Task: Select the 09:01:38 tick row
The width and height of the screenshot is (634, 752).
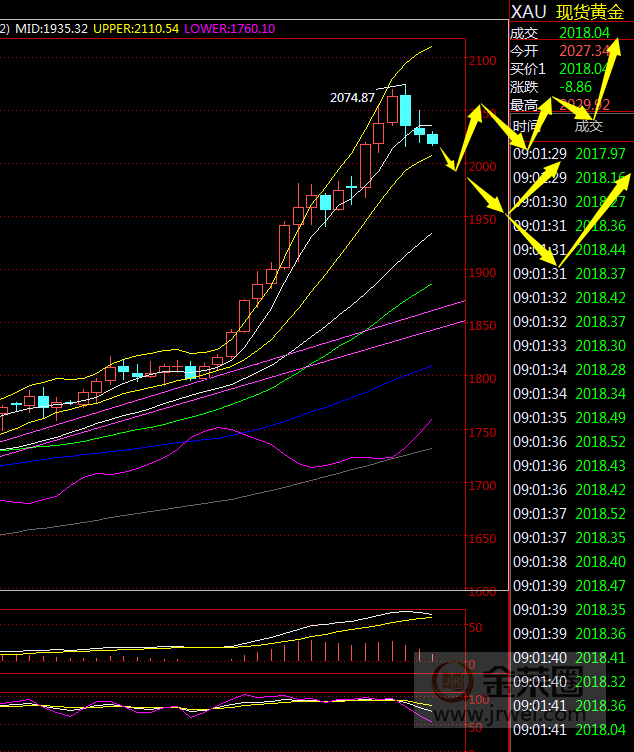Action: point(570,562)
